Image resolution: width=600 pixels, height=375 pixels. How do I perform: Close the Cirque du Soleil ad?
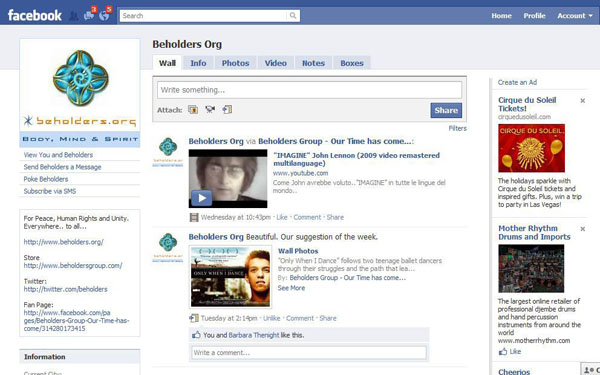click(582, 101)
